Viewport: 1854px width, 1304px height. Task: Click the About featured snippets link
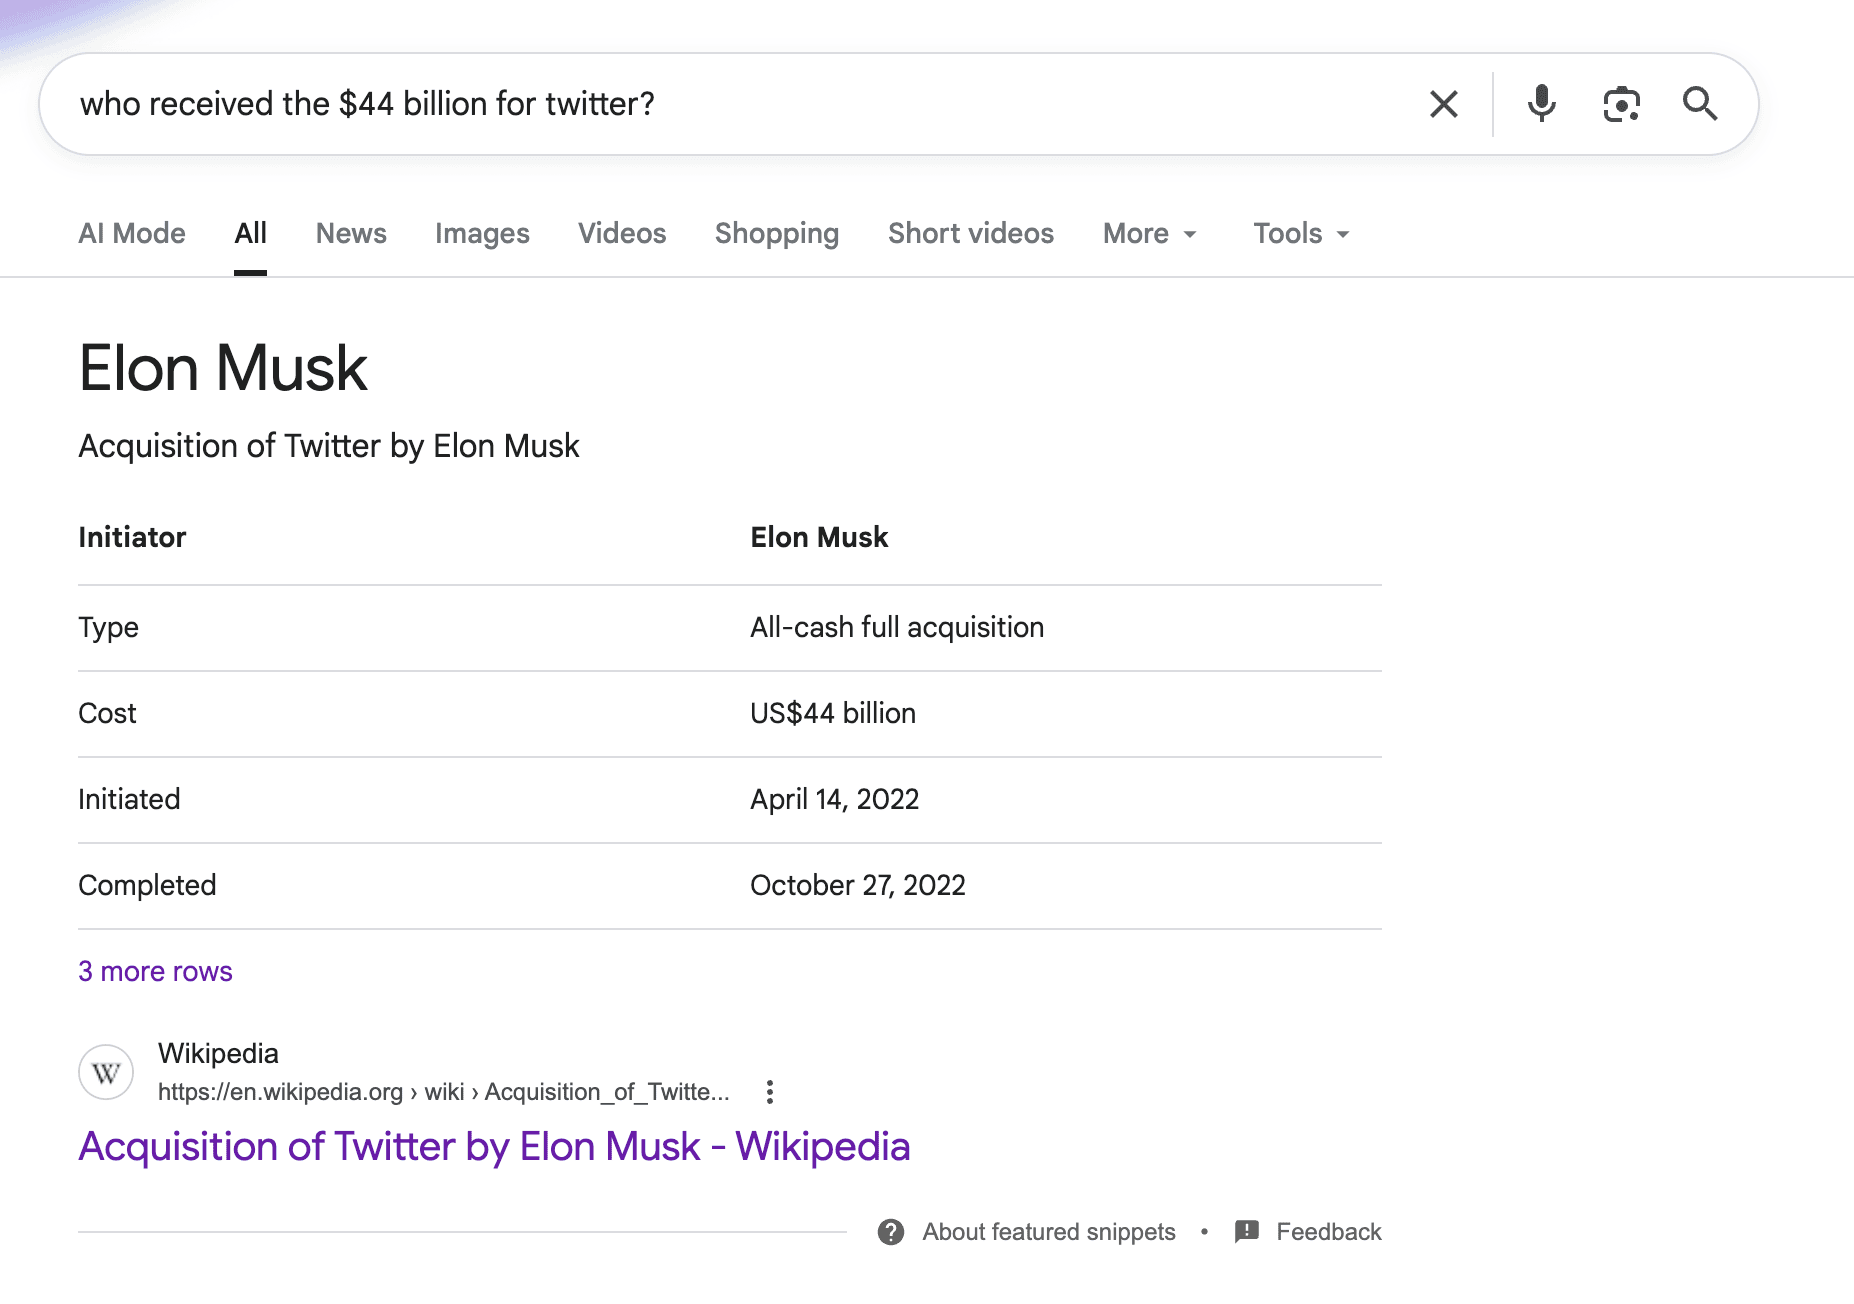1048,1232
